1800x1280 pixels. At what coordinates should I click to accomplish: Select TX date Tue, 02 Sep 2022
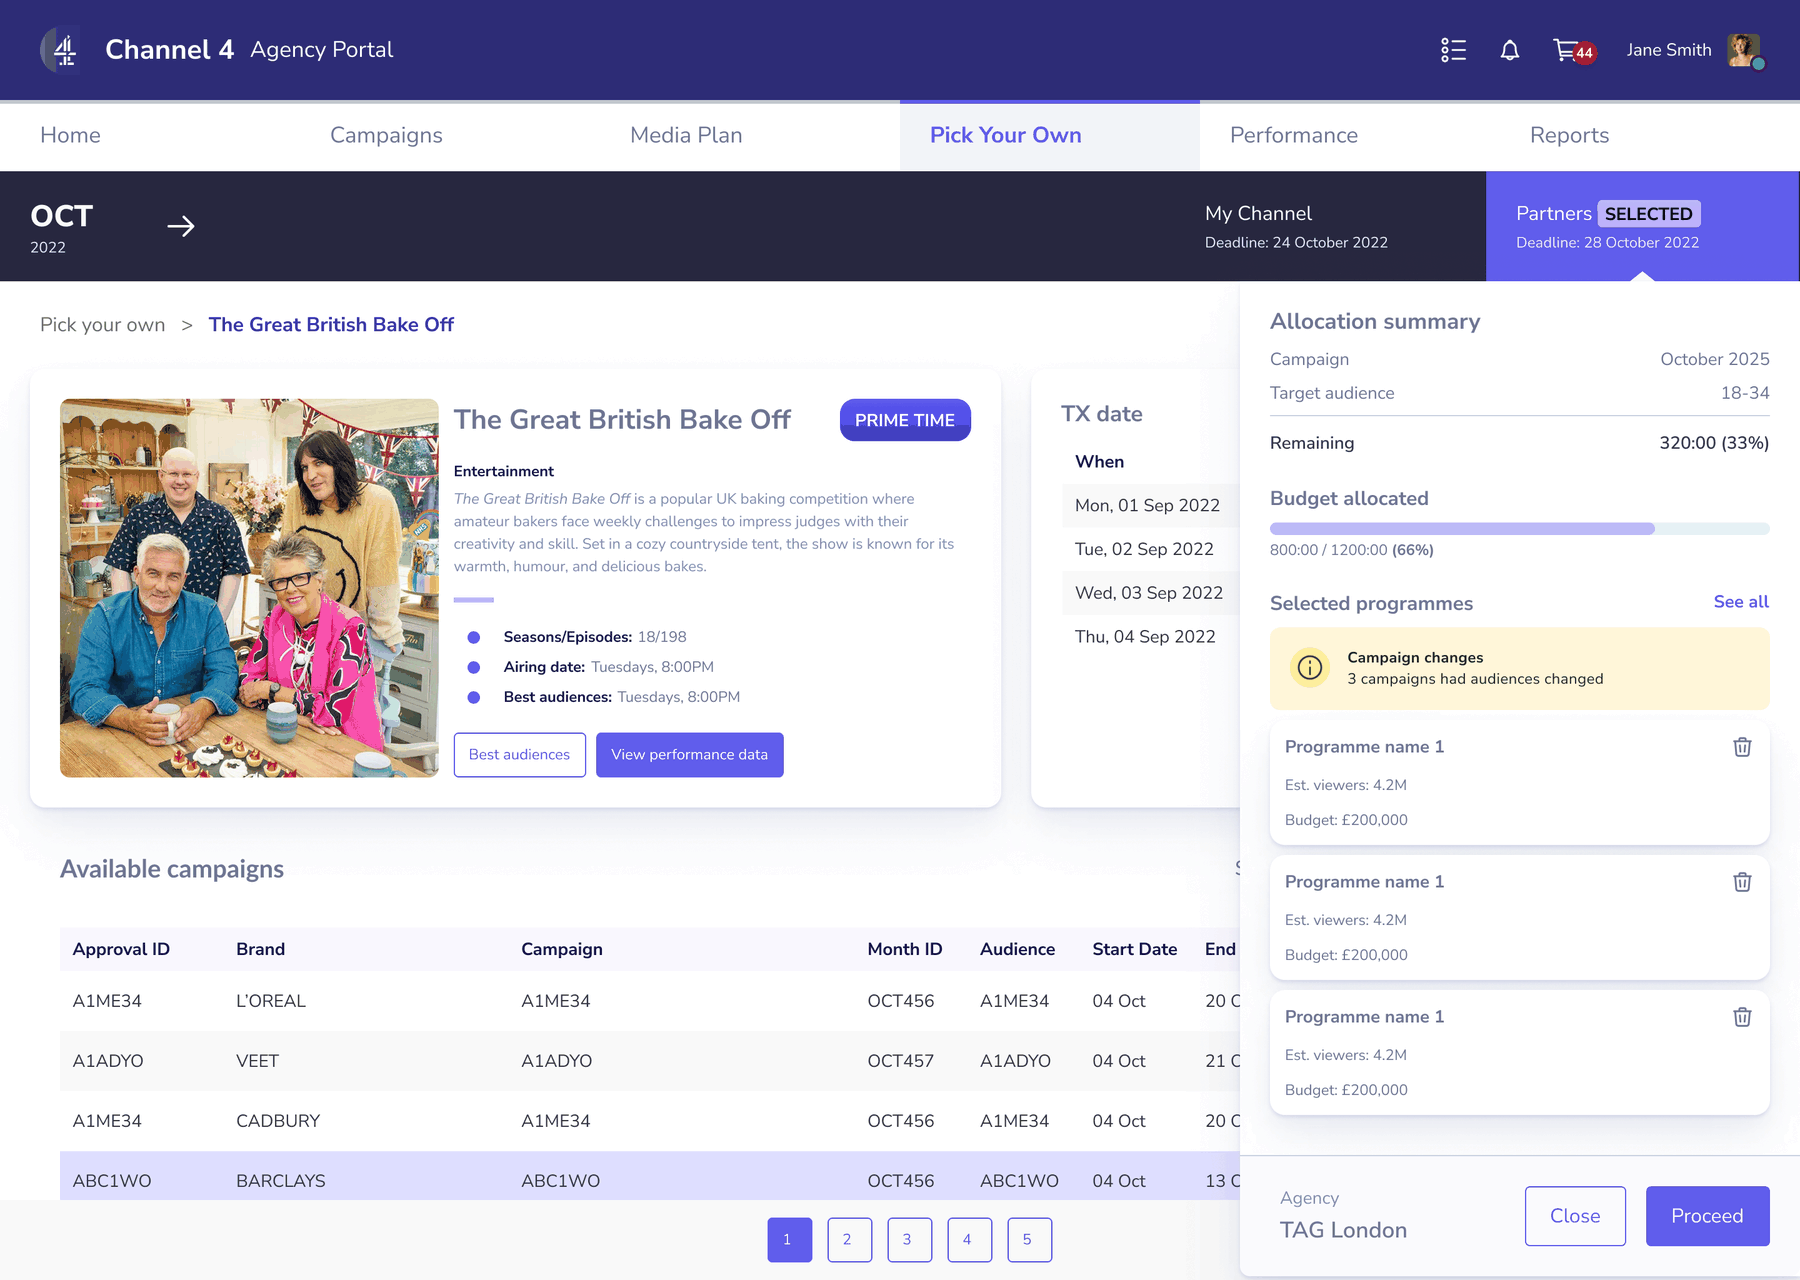click(x=1150, y=549)
